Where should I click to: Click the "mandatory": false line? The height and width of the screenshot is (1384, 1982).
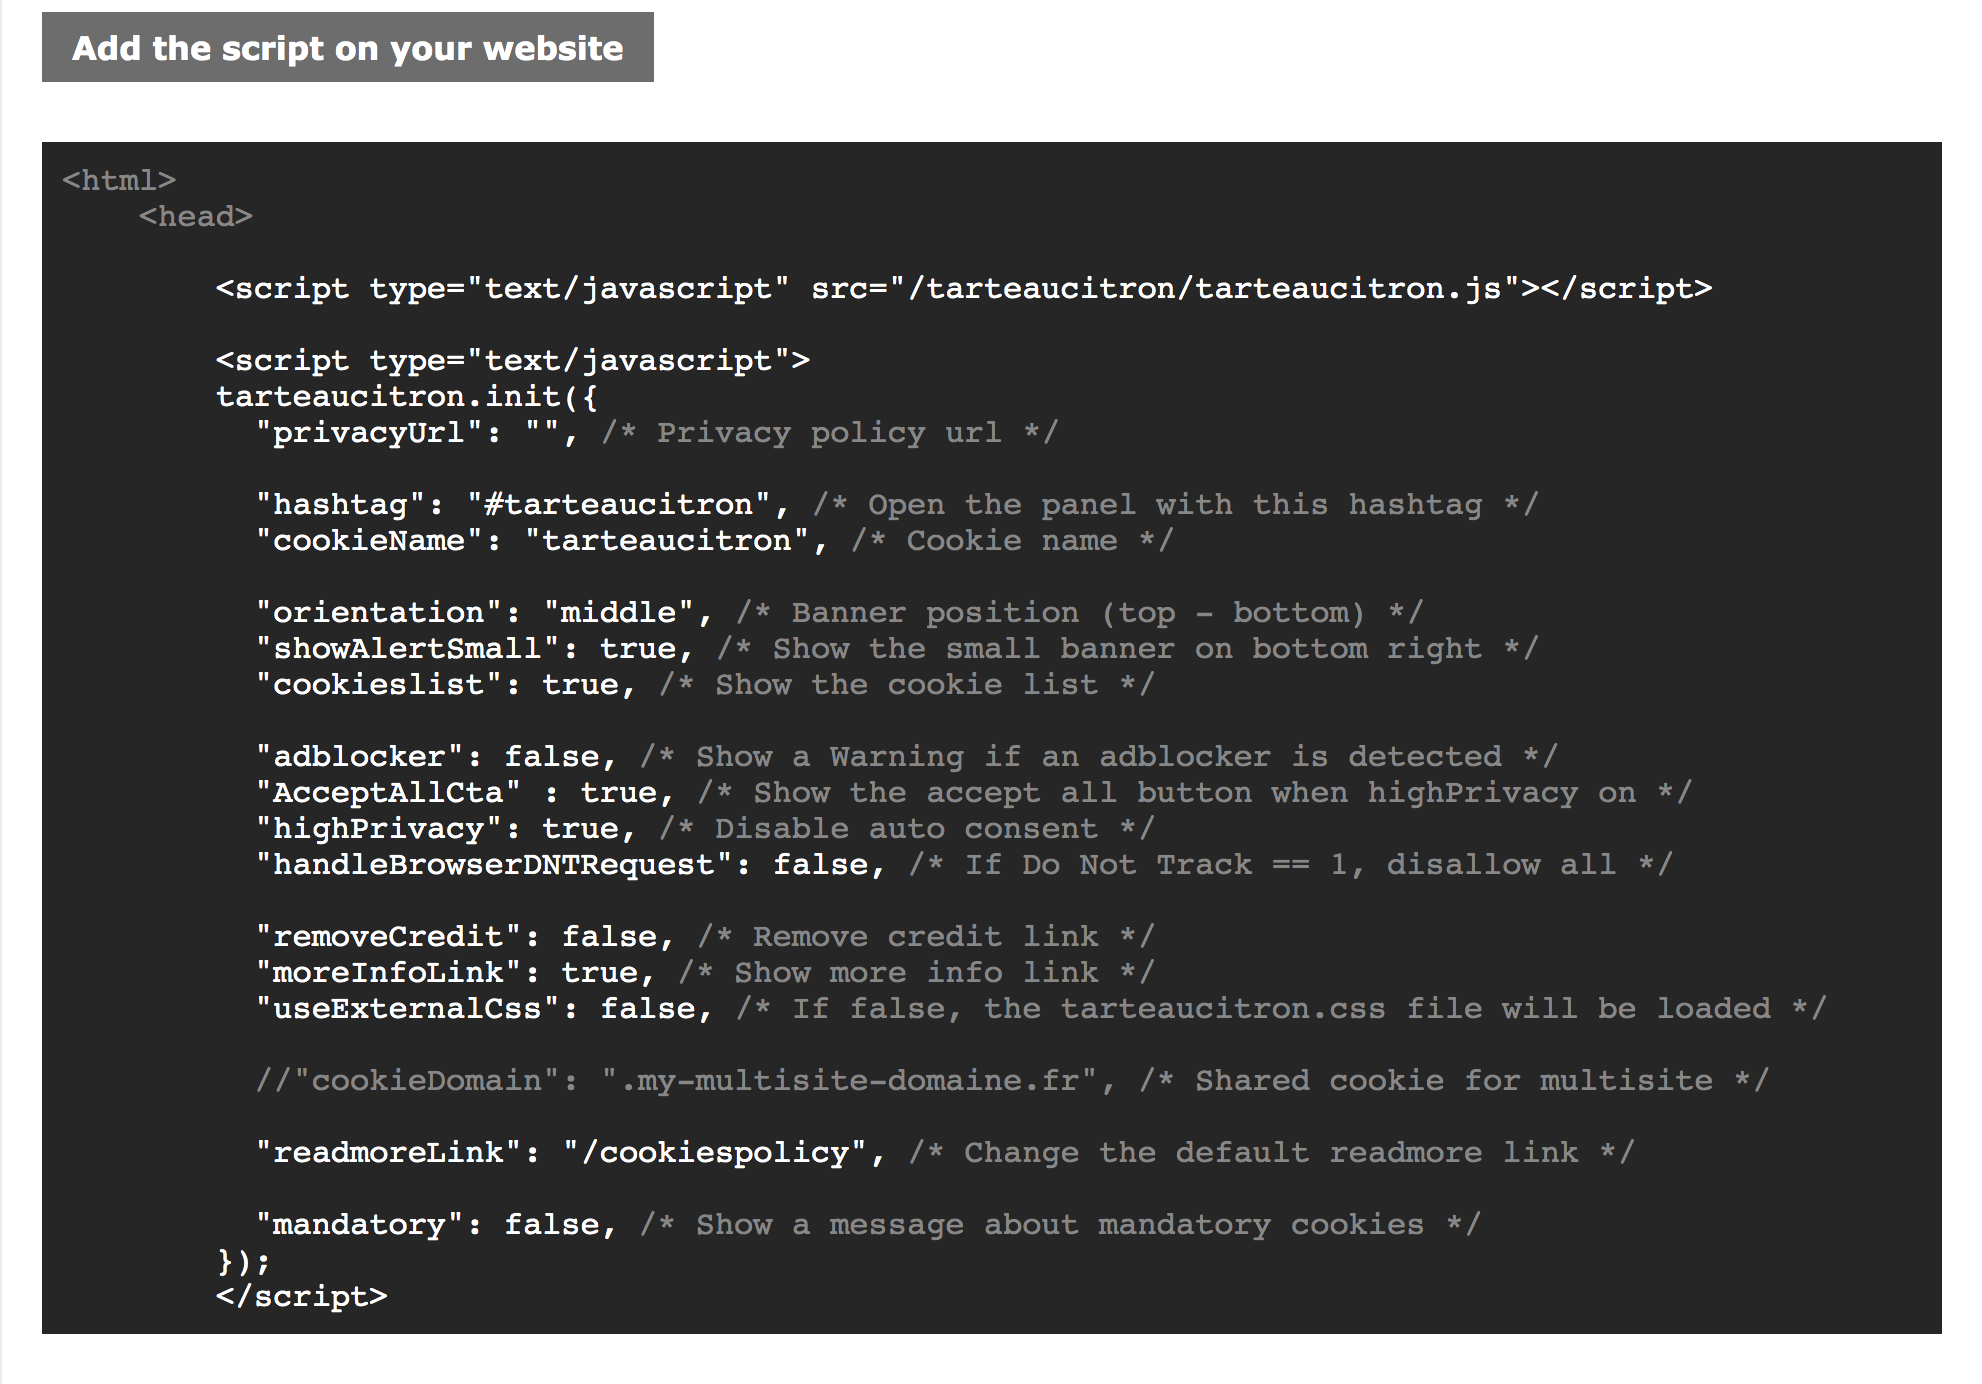coord(868,1224)
